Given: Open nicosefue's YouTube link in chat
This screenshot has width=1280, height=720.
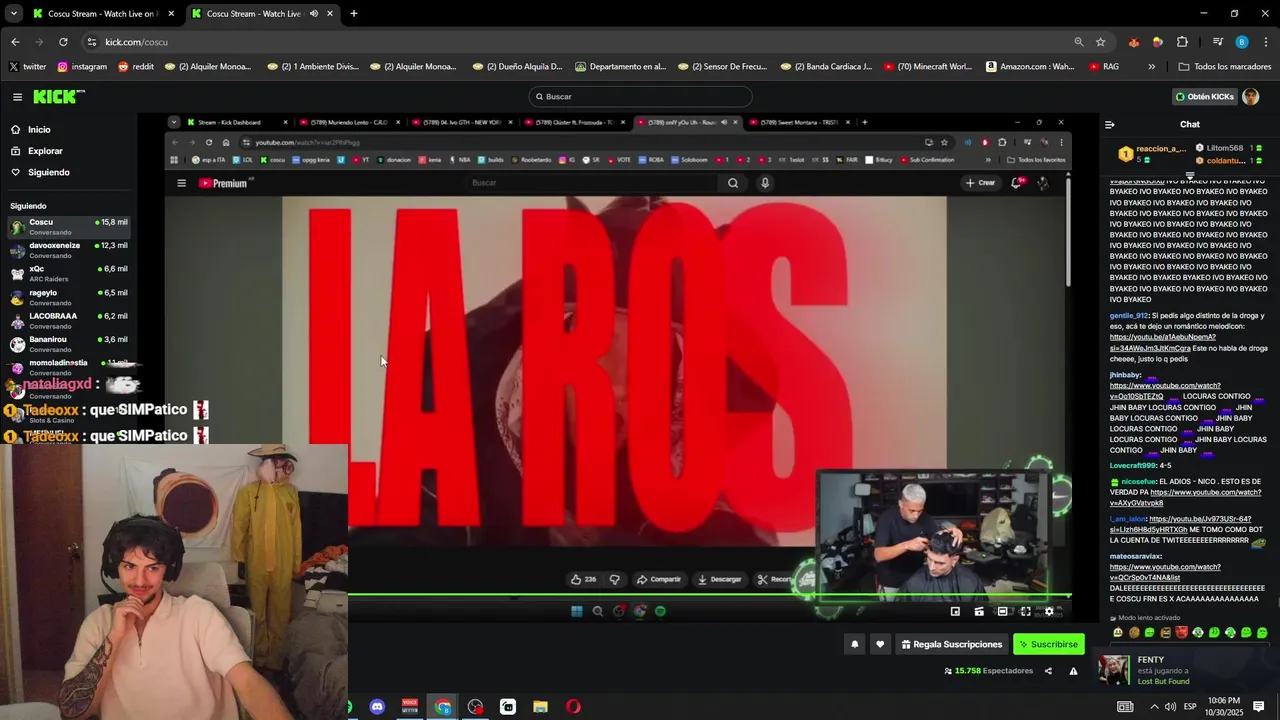Looking at the screenshot, I should pos(1185,497).
